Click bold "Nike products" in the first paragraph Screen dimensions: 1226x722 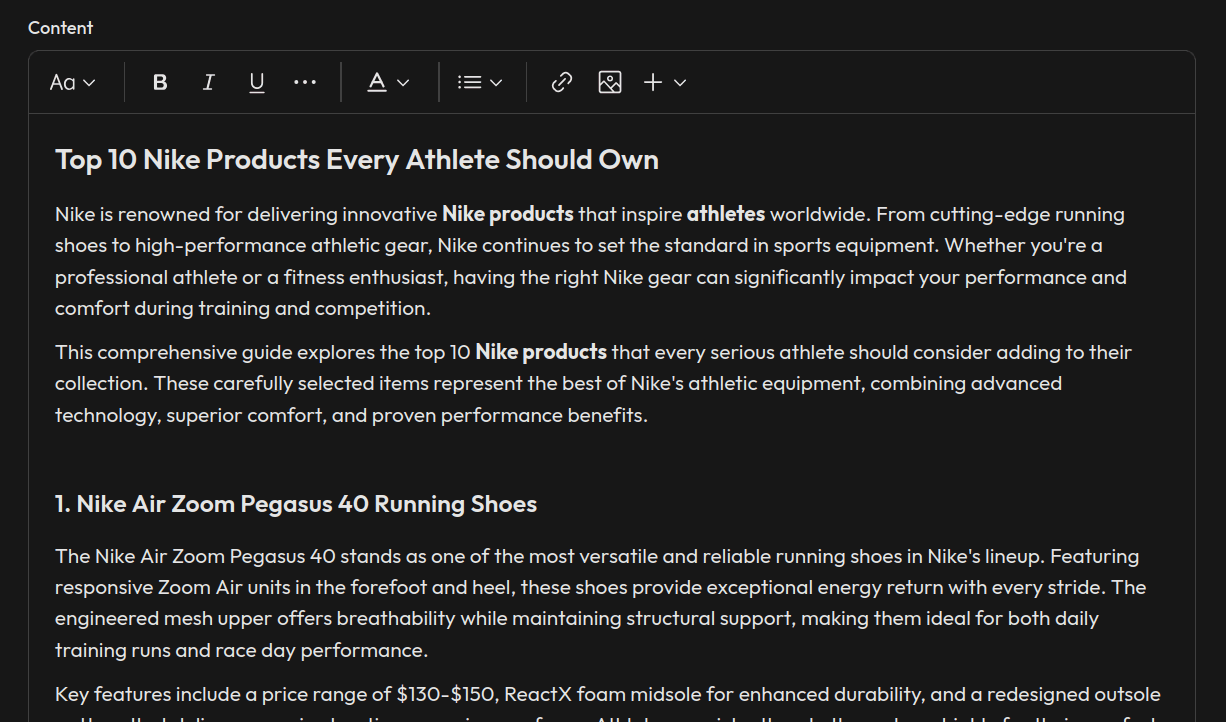(507, 214)
